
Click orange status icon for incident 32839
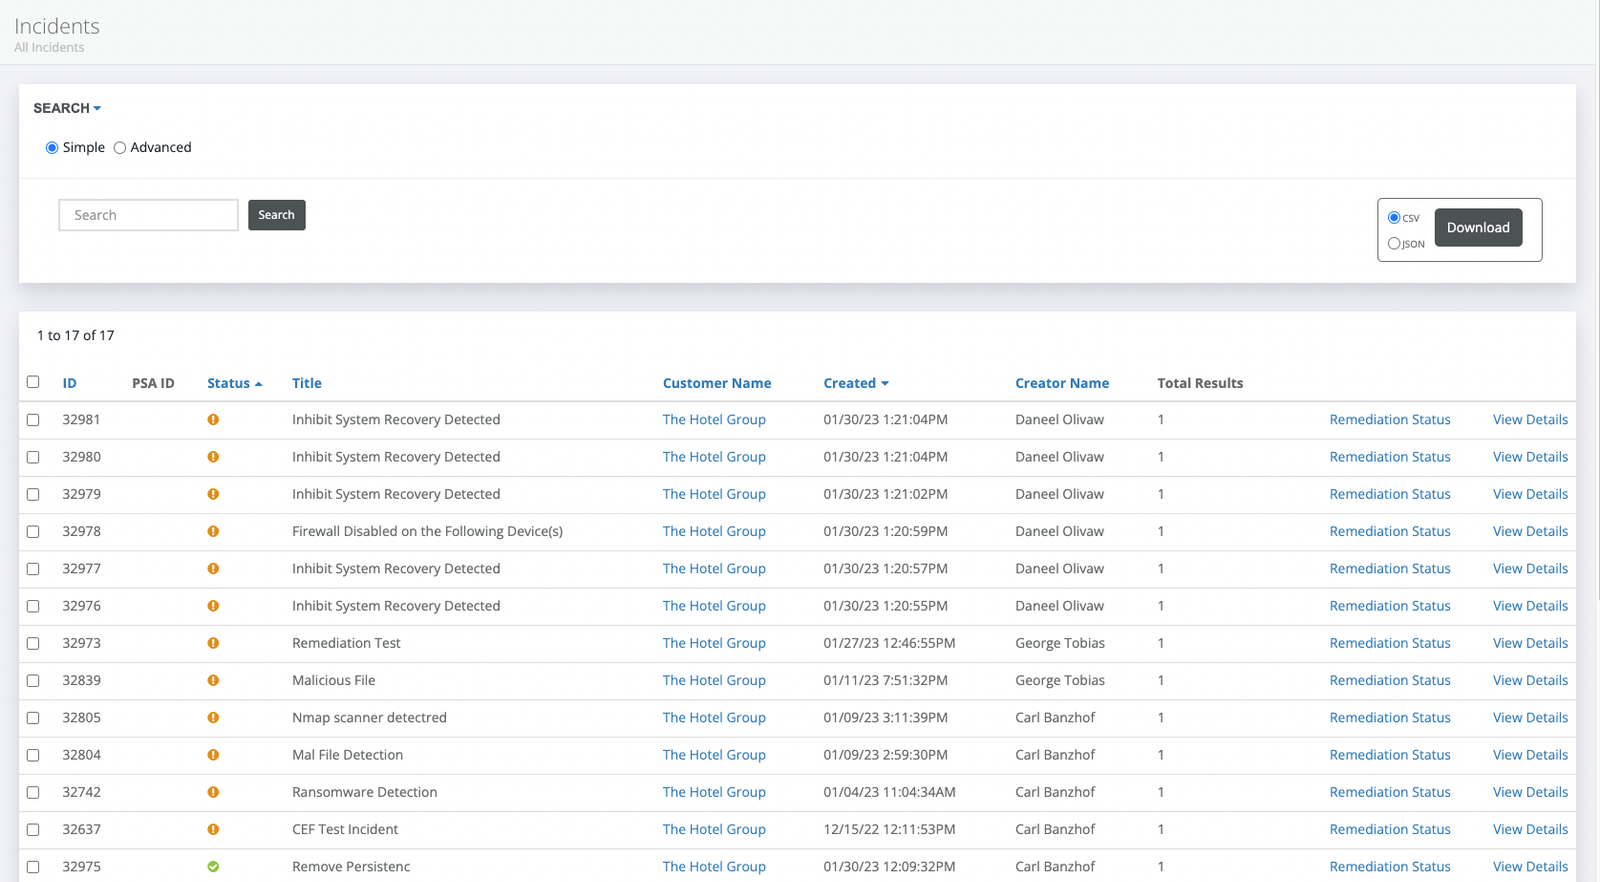pyautogui.click(x=213, y=680)
